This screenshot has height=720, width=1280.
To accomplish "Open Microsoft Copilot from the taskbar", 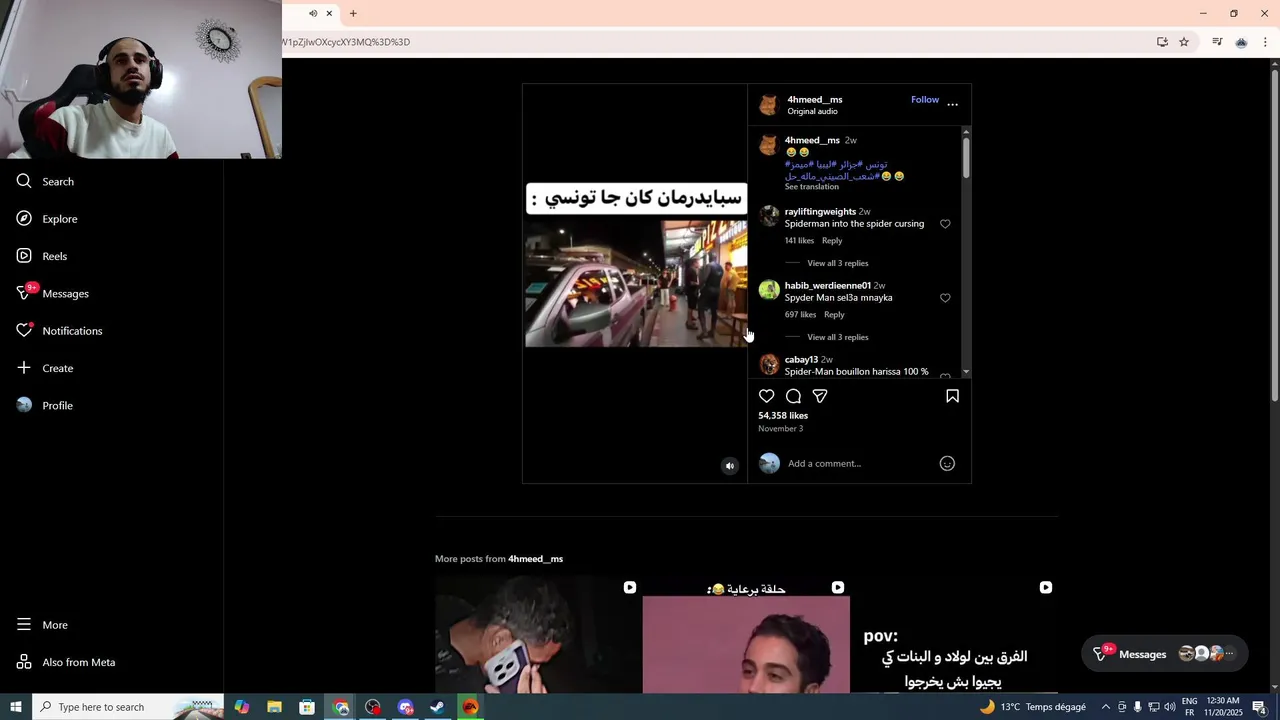I will pyautogui.click(x=242, y=707).
